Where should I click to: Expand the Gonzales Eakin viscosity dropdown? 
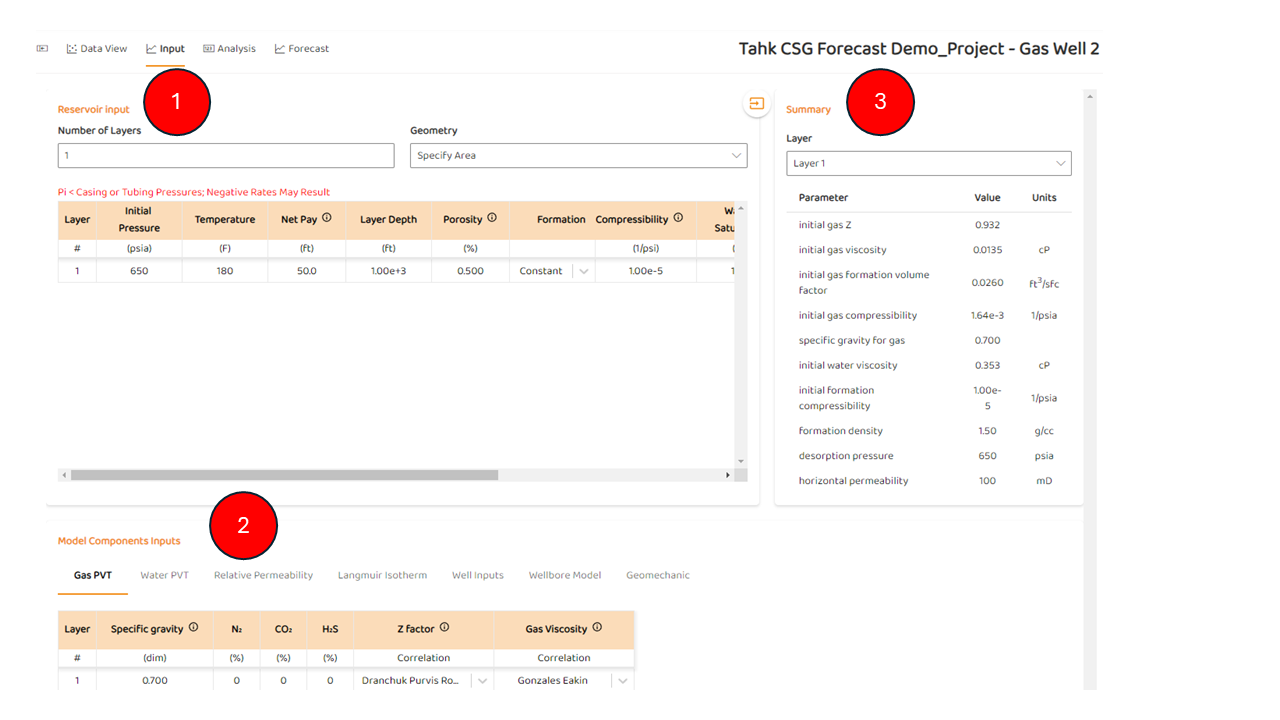click(x=622, y=681)
